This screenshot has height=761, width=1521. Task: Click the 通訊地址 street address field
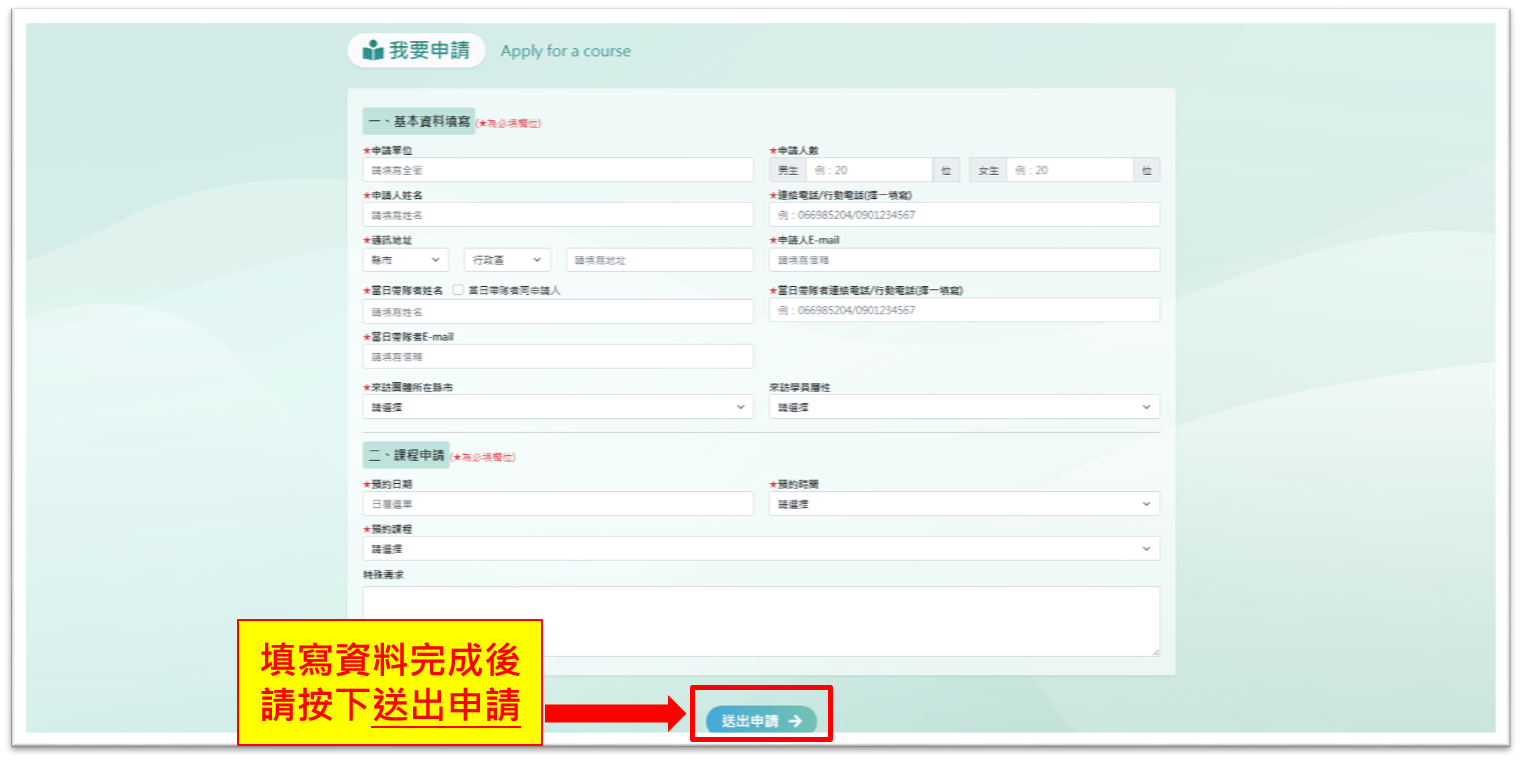[x=660, y=260]
